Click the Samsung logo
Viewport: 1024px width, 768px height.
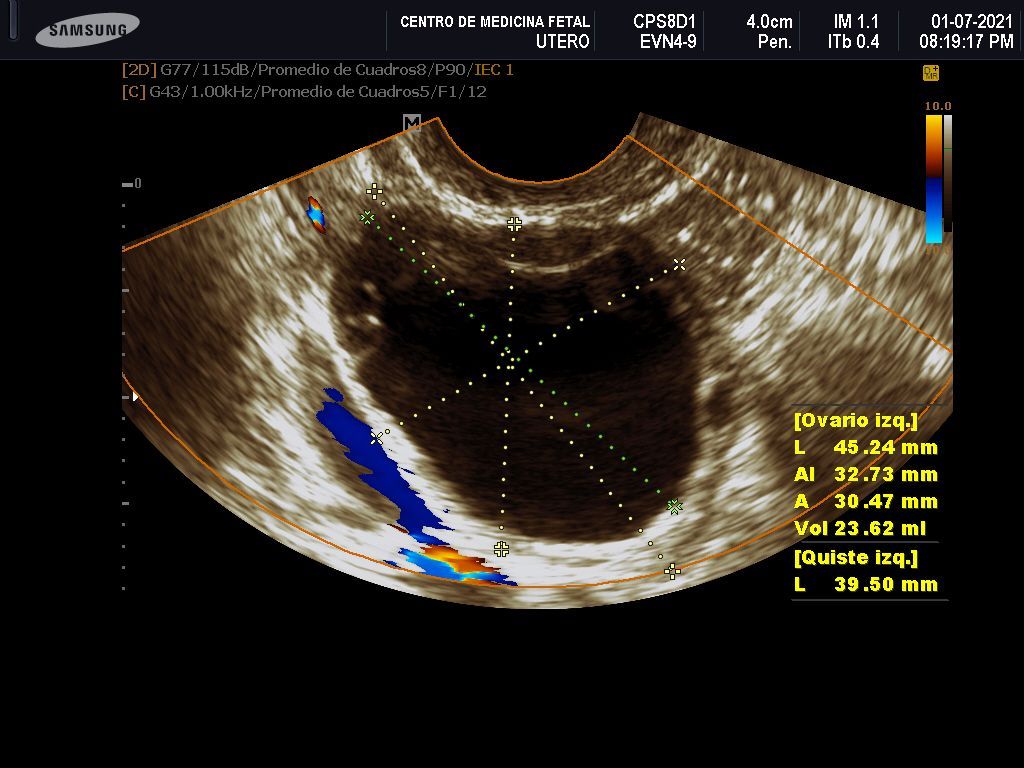(88, 30)
